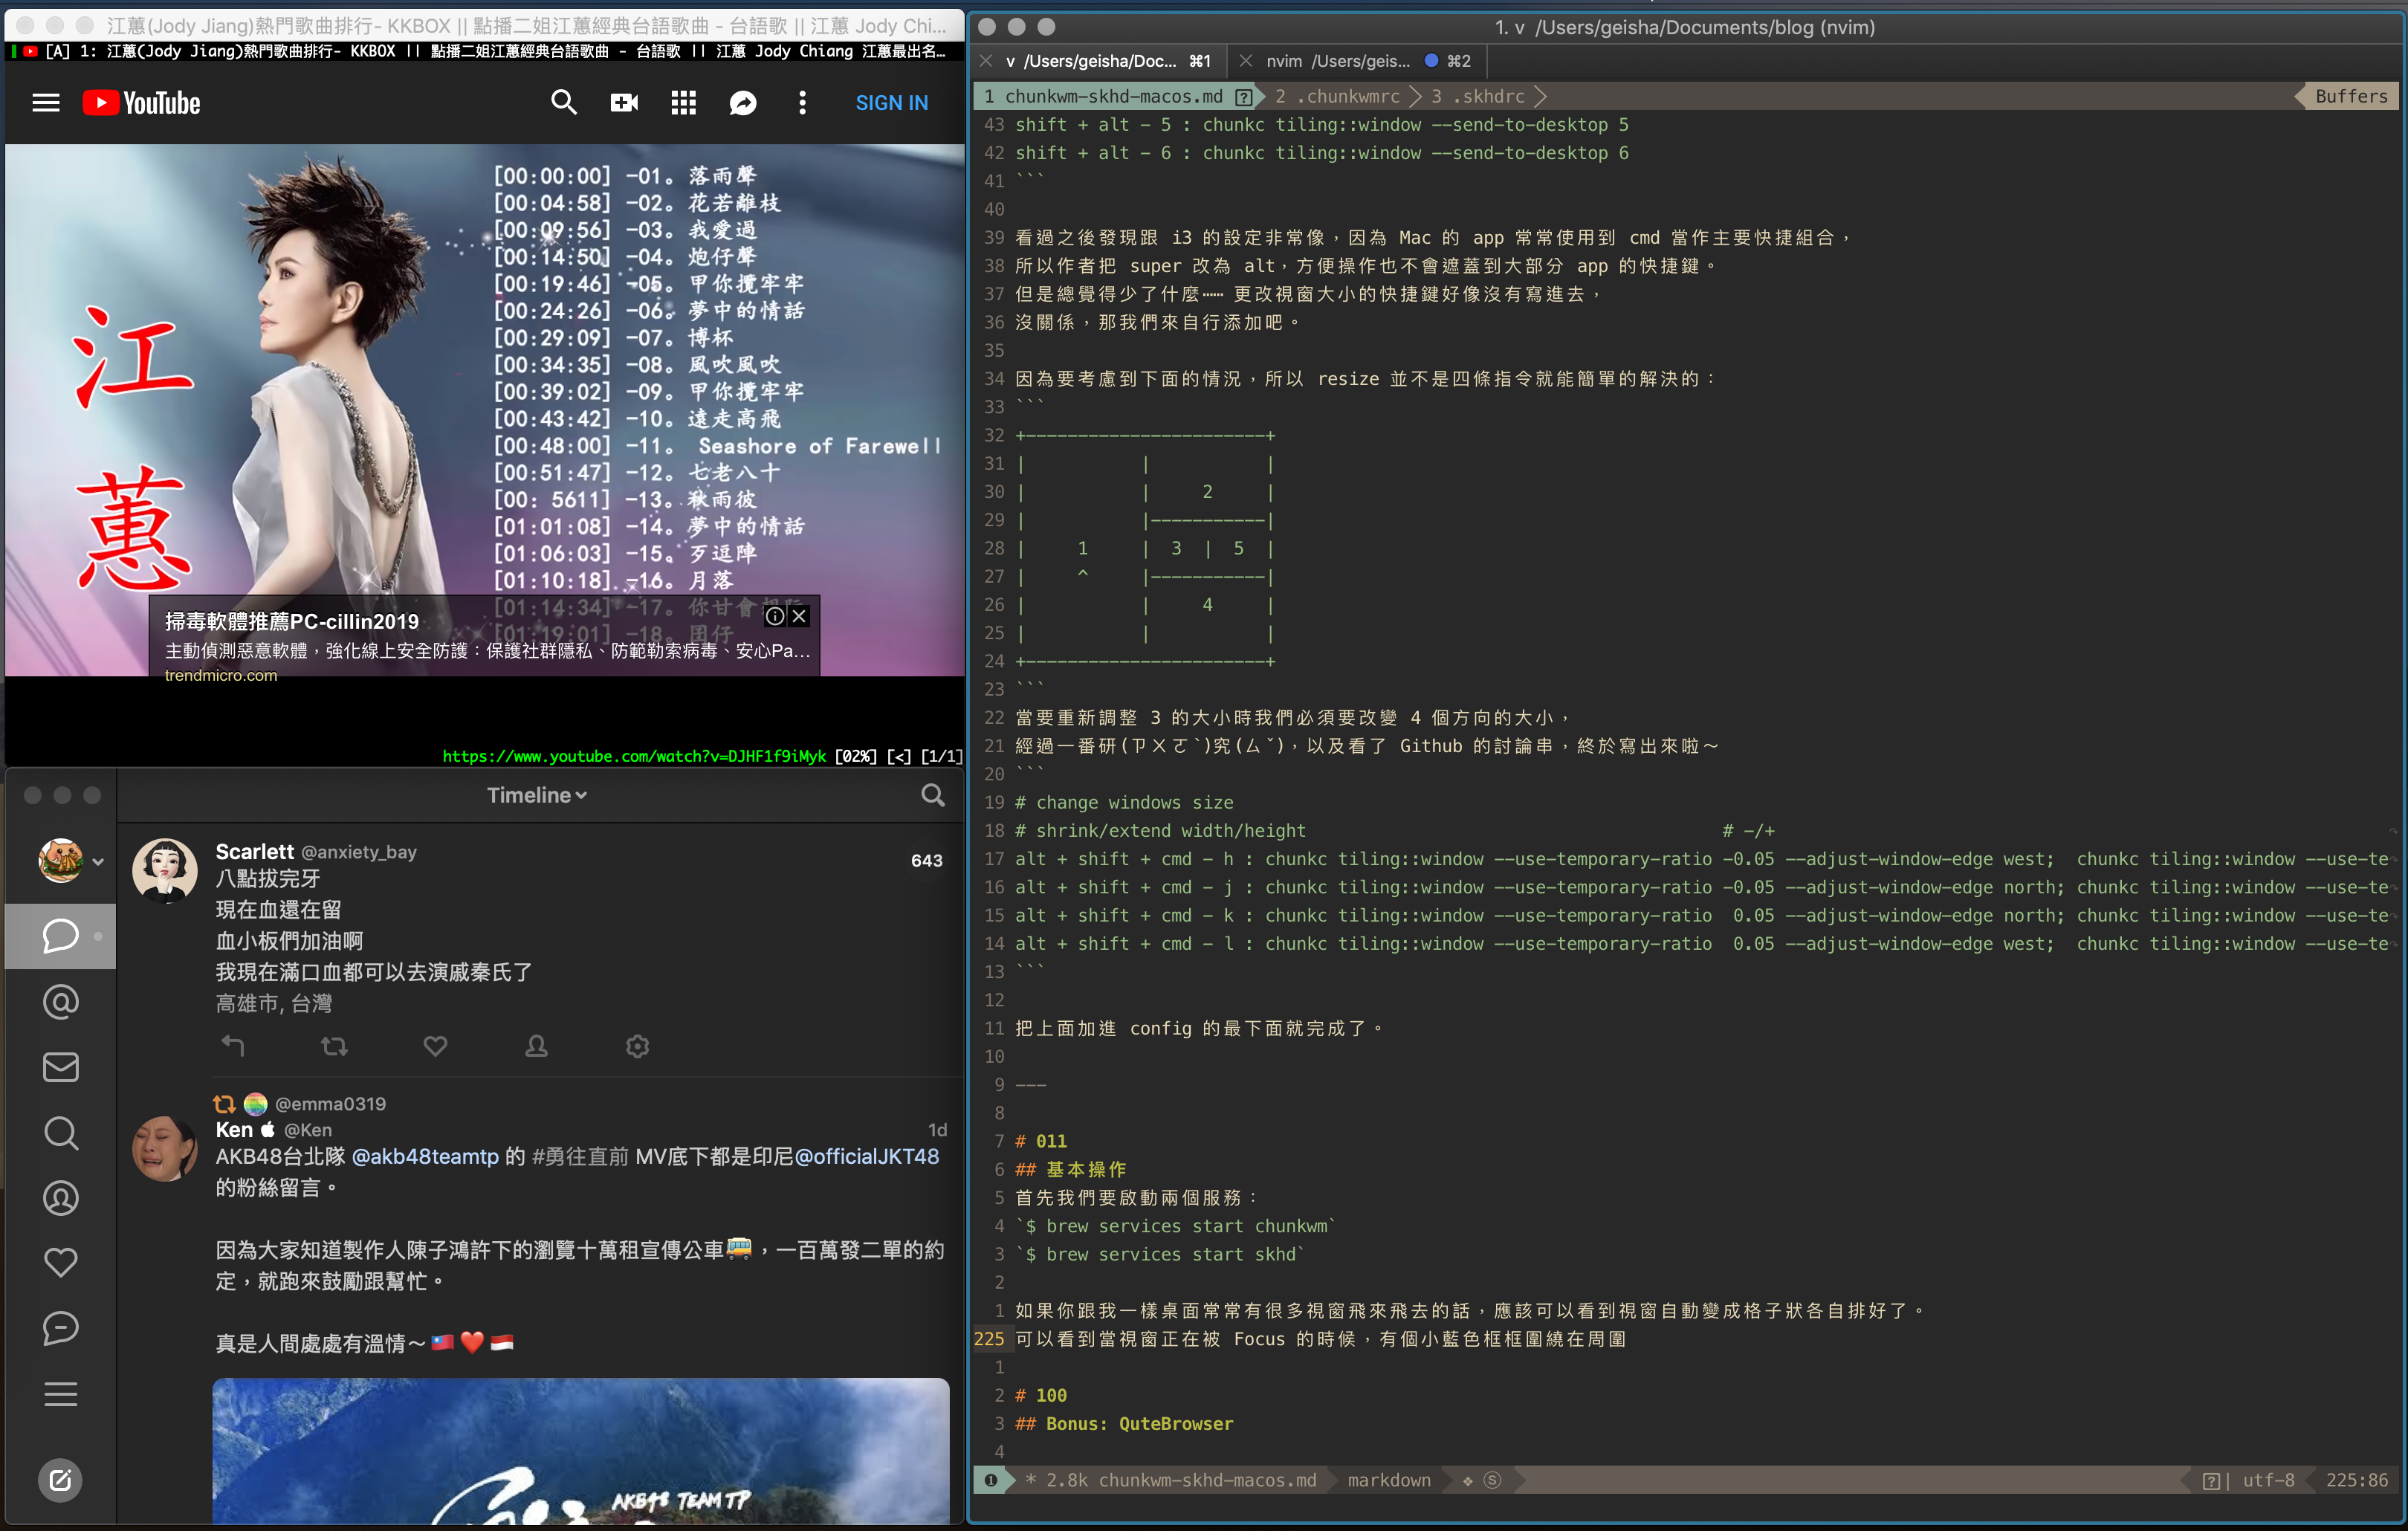Screen dimensions: 2408x1531
Task: Open Direct Messages mail icon in sidebar
Action: (x=61, y=1066)
